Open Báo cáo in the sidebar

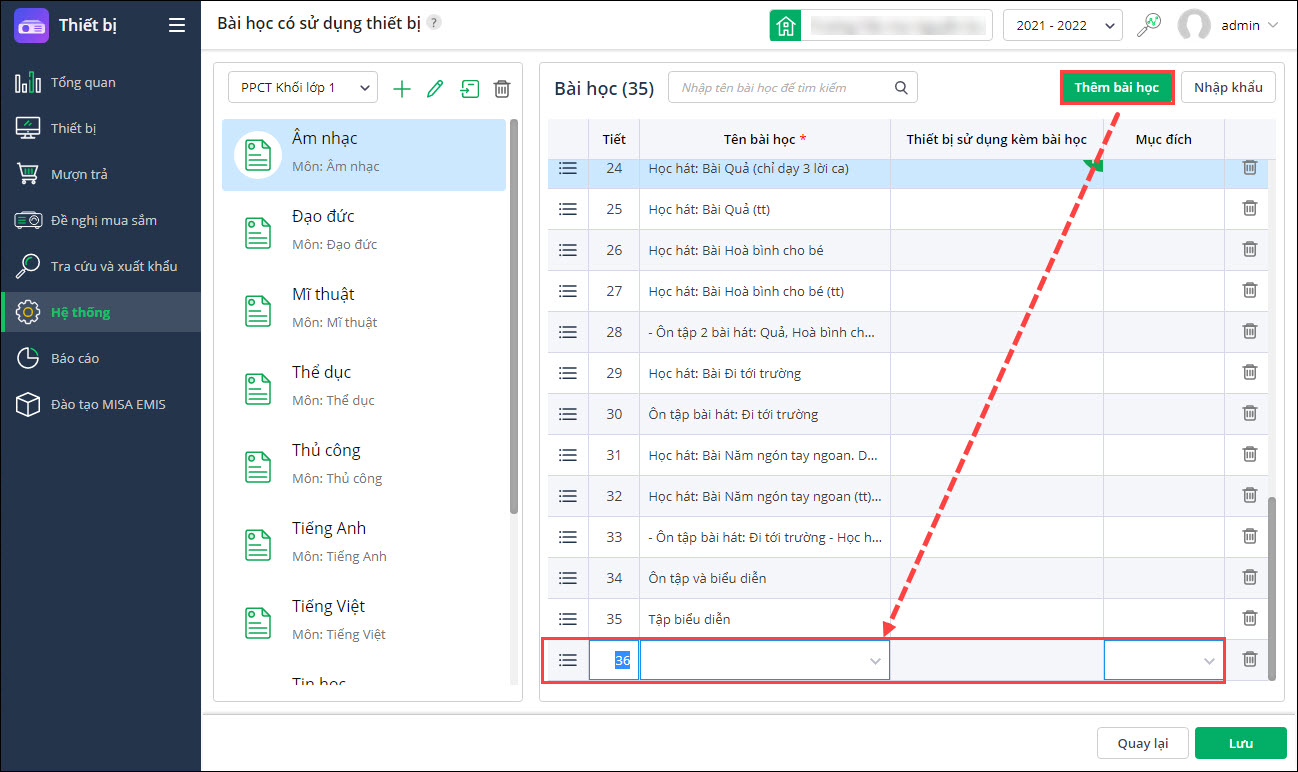point(100,358)
